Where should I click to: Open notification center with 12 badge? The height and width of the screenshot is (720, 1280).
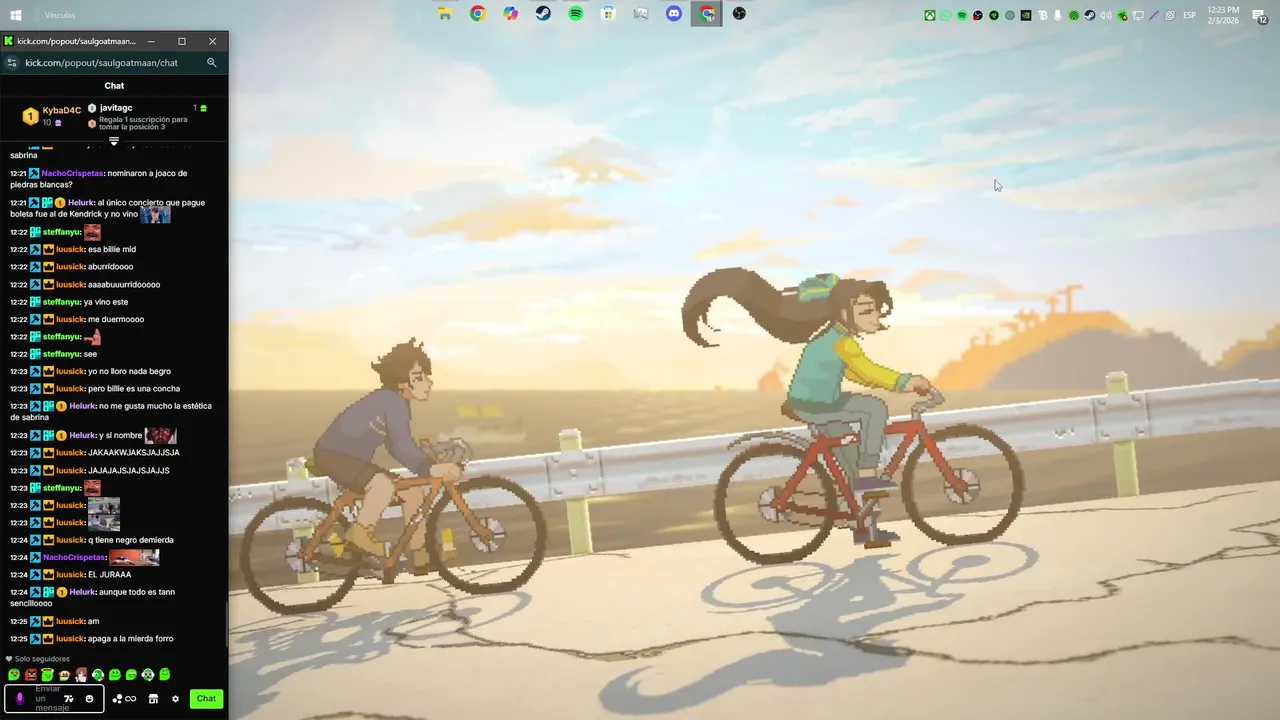click(x=1260, y=15)
